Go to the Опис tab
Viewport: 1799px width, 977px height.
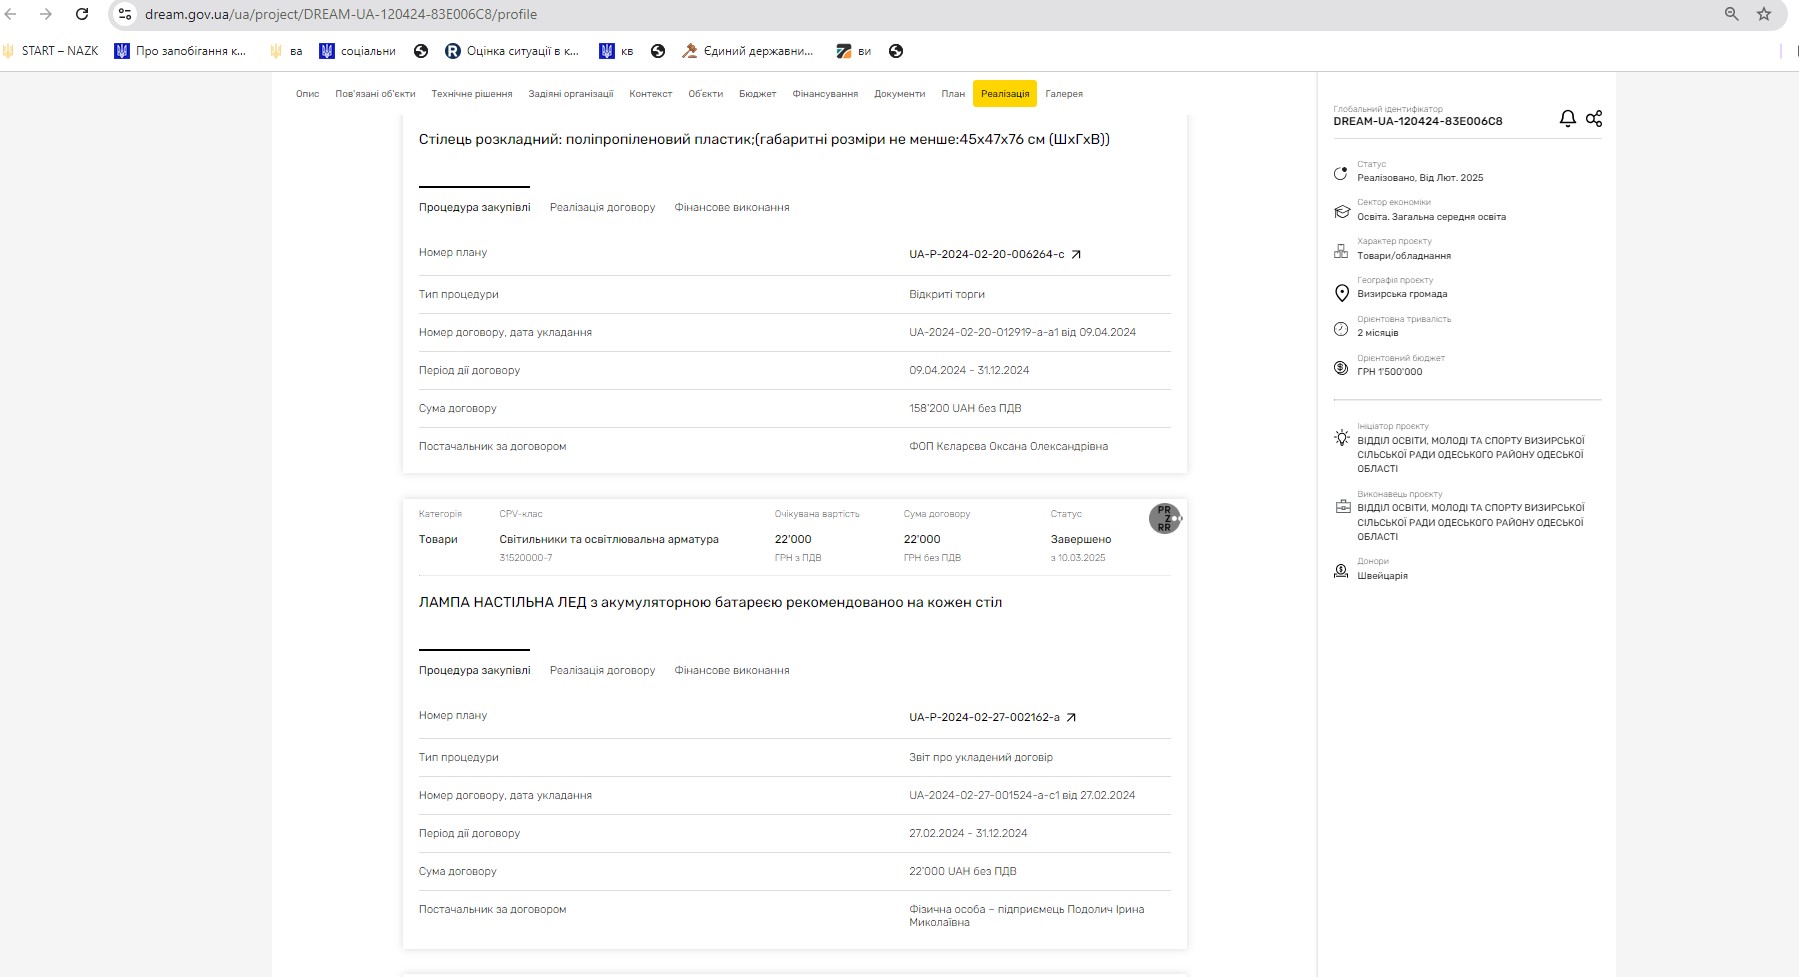tap(307, 94)
